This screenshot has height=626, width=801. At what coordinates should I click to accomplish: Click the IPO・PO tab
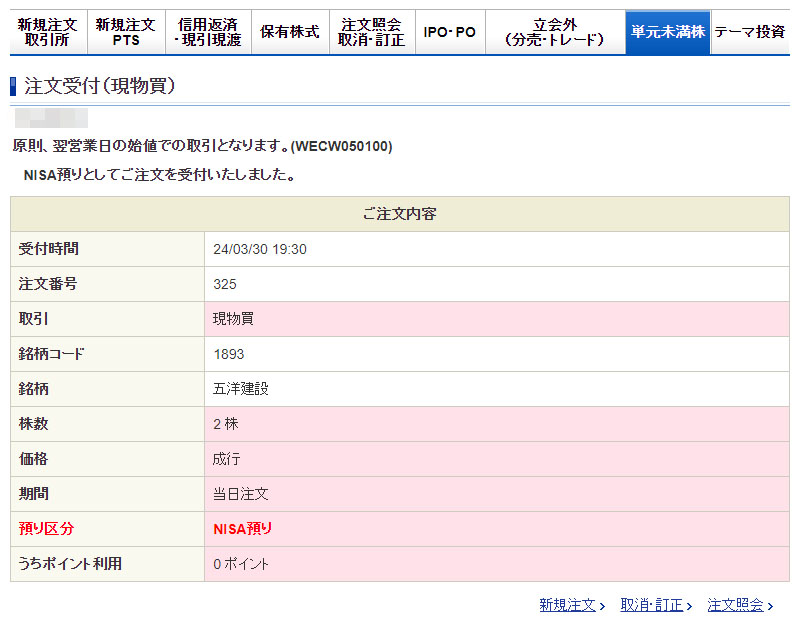click(x=449, y=32)
